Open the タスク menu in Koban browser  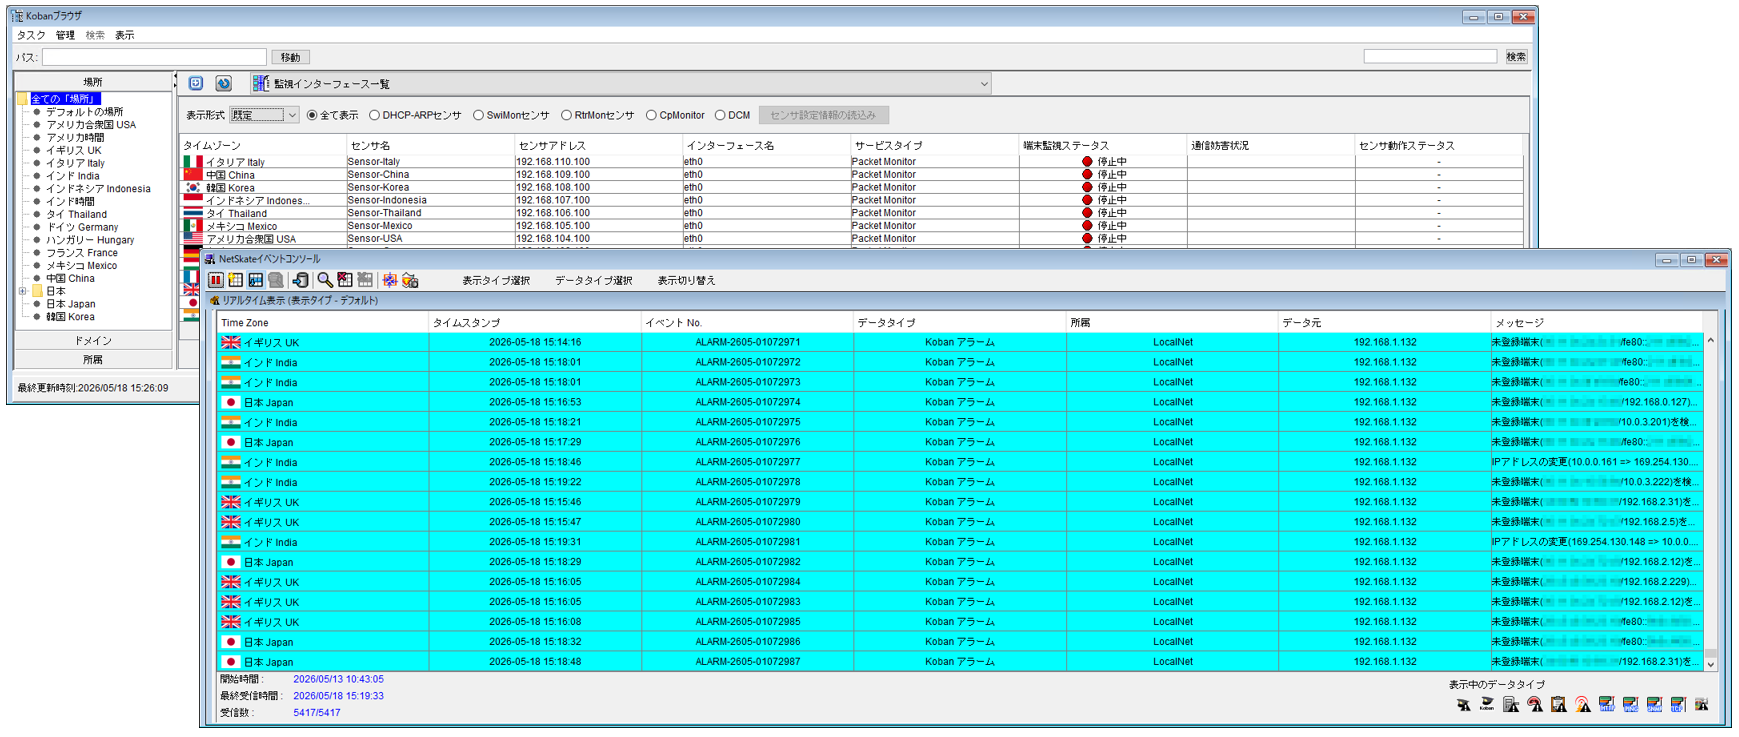click(31, 35)
